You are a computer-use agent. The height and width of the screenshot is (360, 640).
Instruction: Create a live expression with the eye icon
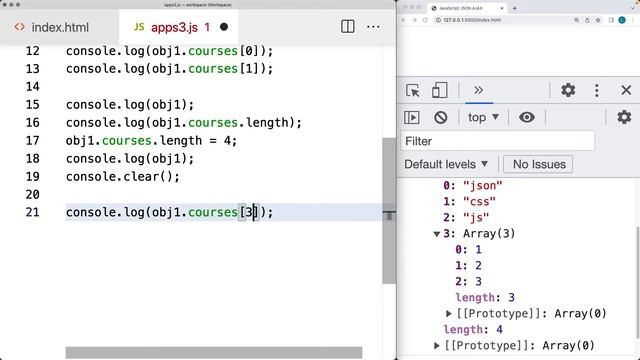coord(527,117)
